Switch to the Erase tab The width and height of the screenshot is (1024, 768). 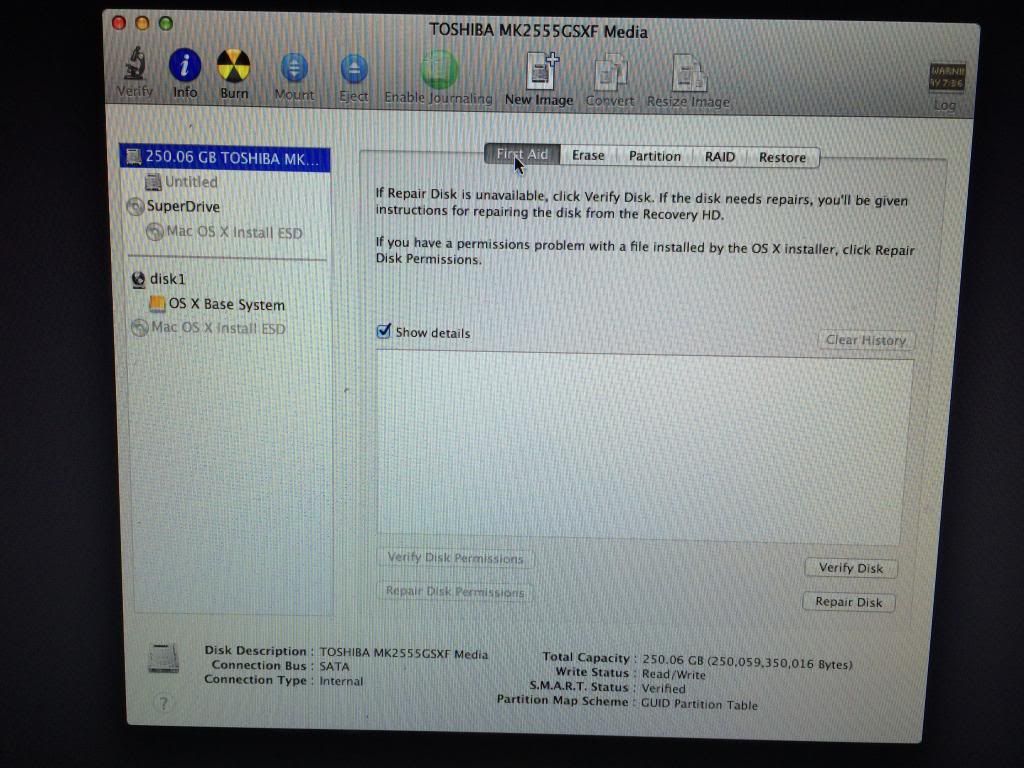tap(588, 155)
